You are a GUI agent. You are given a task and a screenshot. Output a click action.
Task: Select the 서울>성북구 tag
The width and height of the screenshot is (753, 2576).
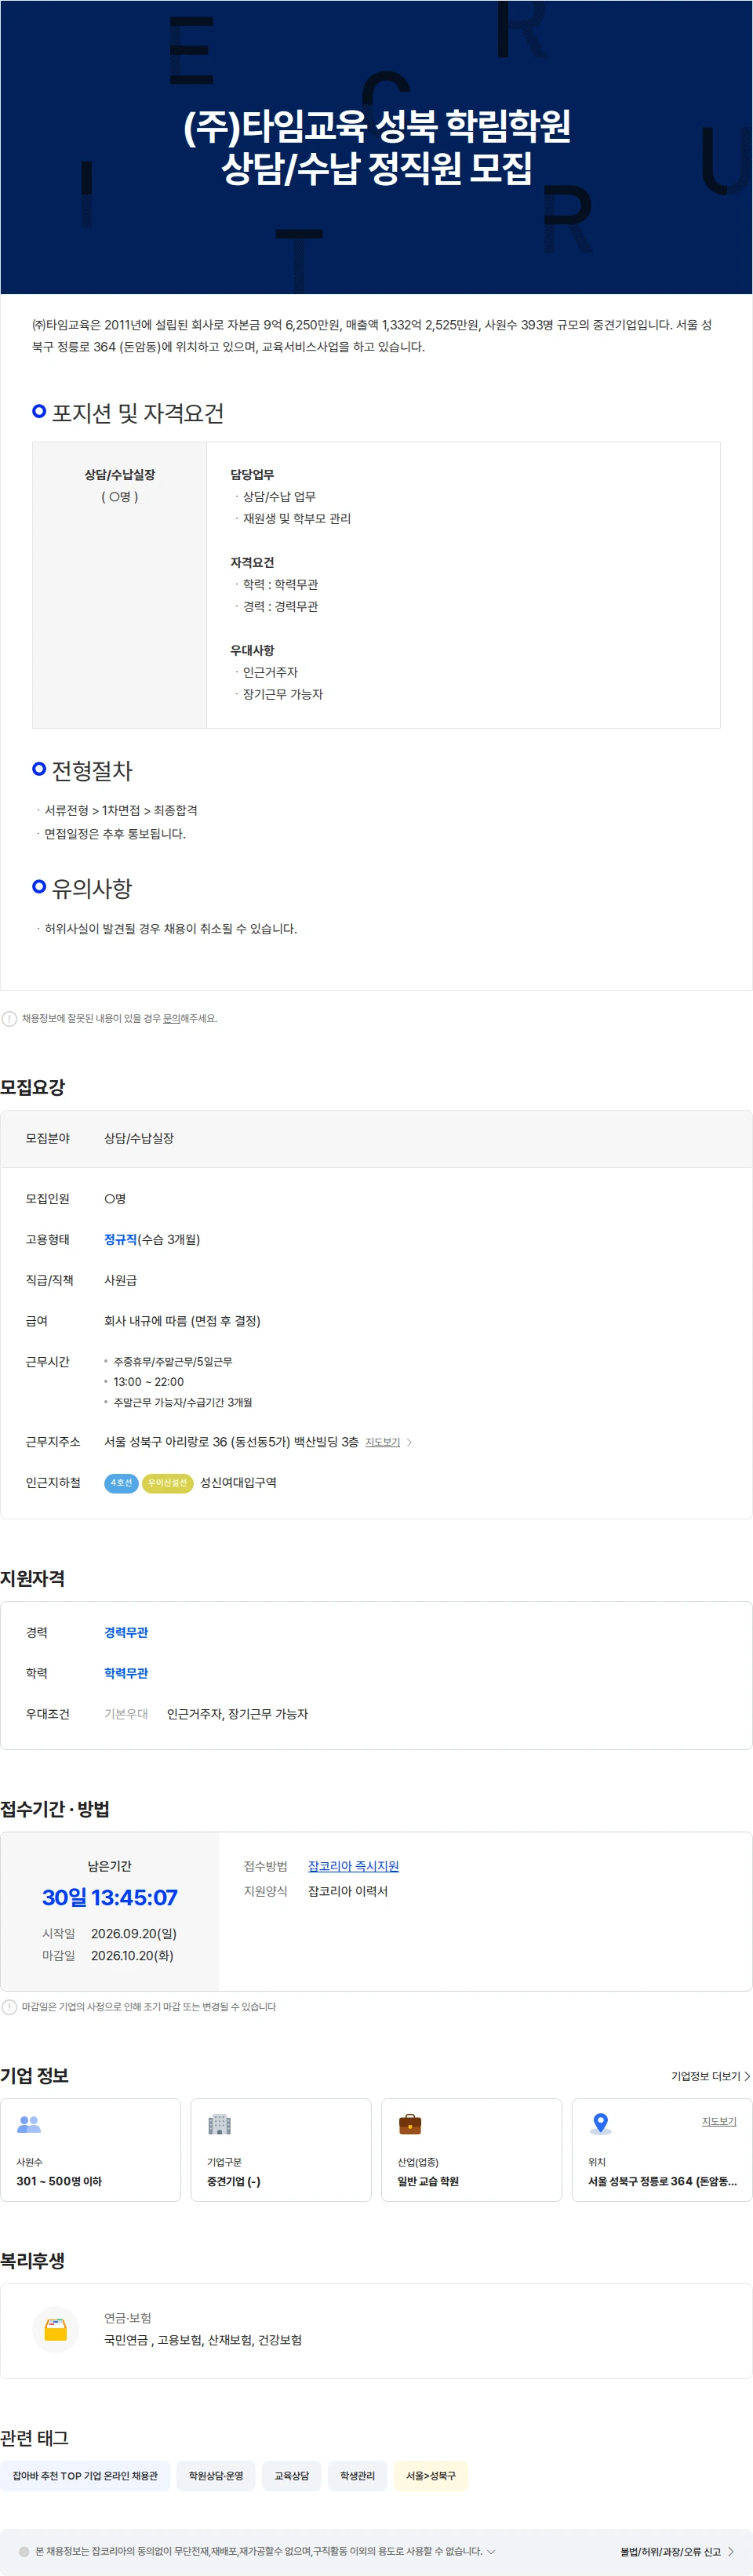(x=431, y=2476)
